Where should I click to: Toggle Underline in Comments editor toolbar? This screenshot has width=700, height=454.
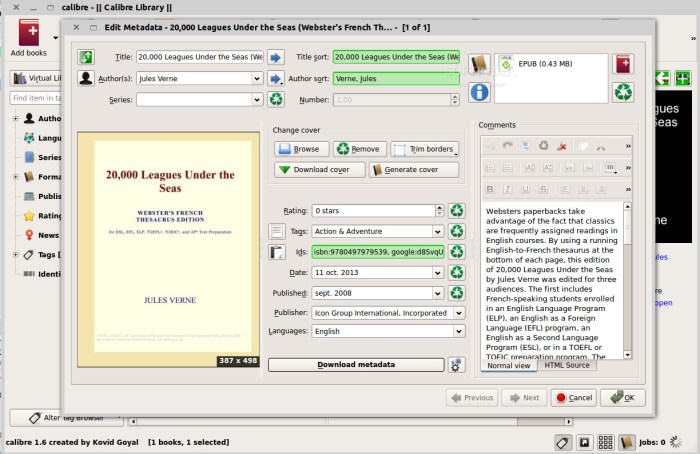525,189
